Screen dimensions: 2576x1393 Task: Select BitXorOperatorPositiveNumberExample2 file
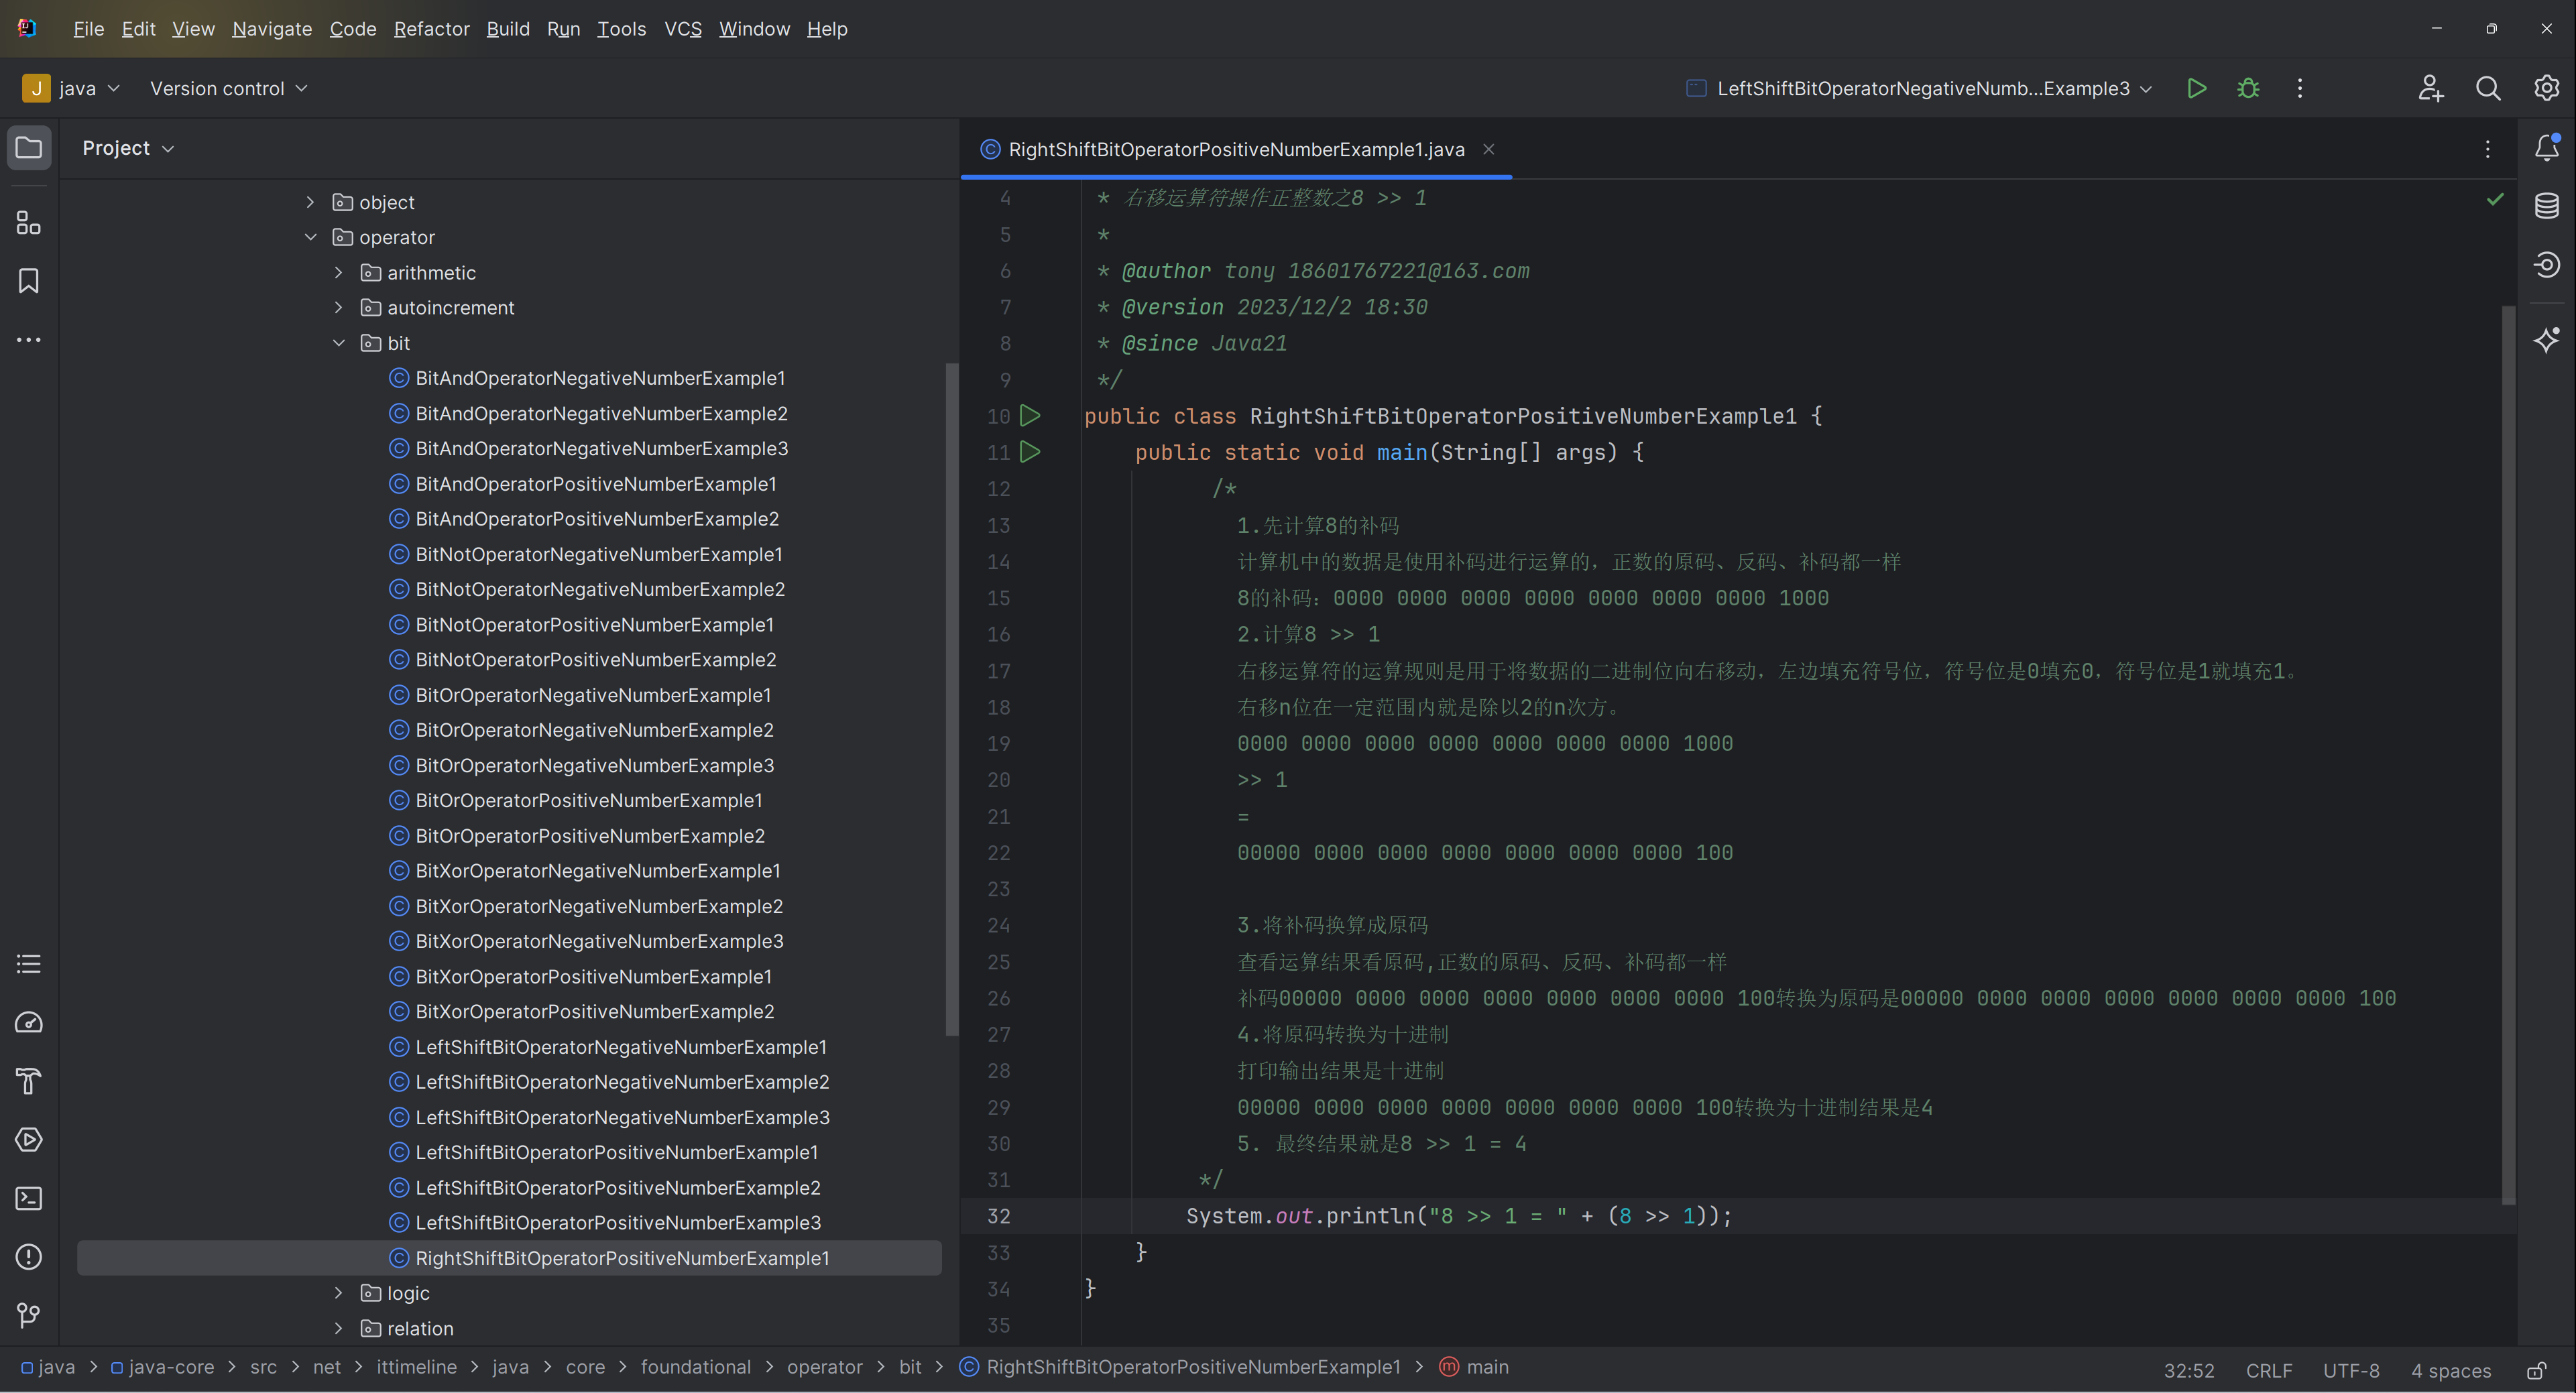tap(595, 1011)
